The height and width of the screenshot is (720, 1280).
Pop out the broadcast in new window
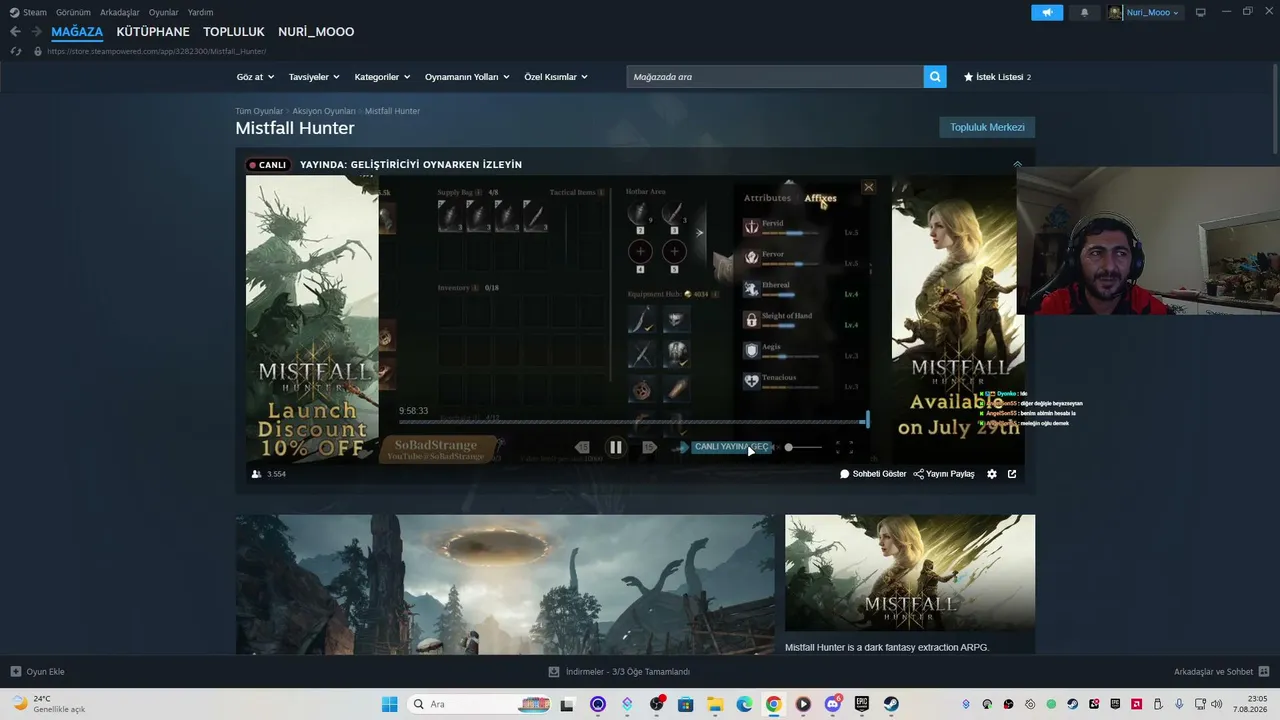(1012, 474)
